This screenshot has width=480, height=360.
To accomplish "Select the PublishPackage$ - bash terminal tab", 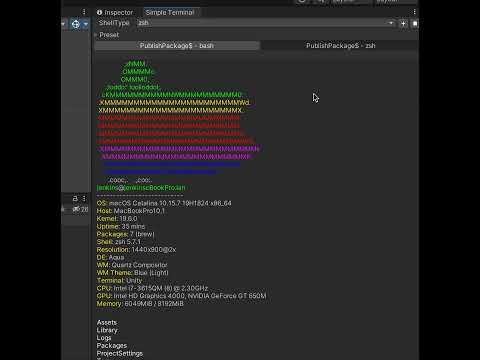I will (x=177, y=46).
